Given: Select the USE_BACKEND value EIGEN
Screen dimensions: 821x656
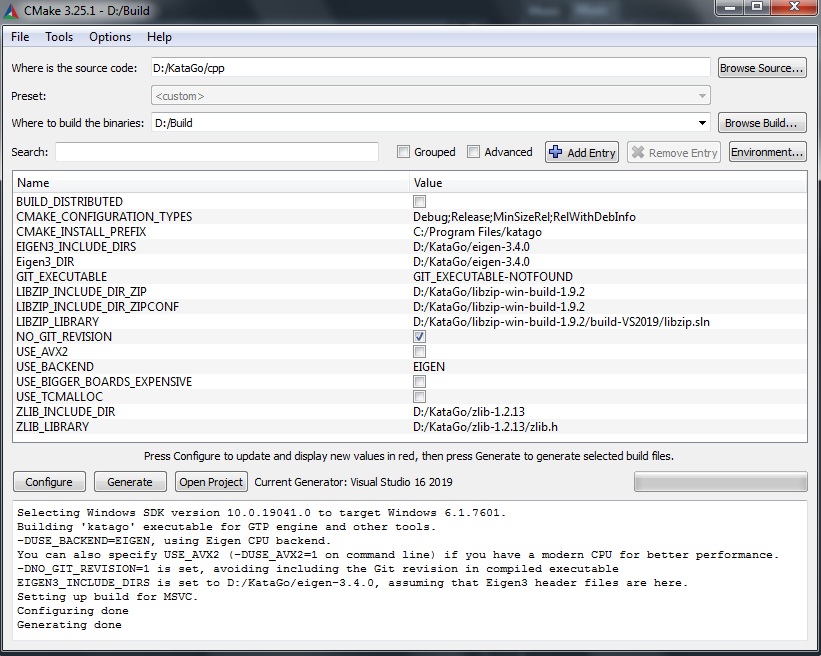Looking at the screenshot, I should (x=429, y=367).
